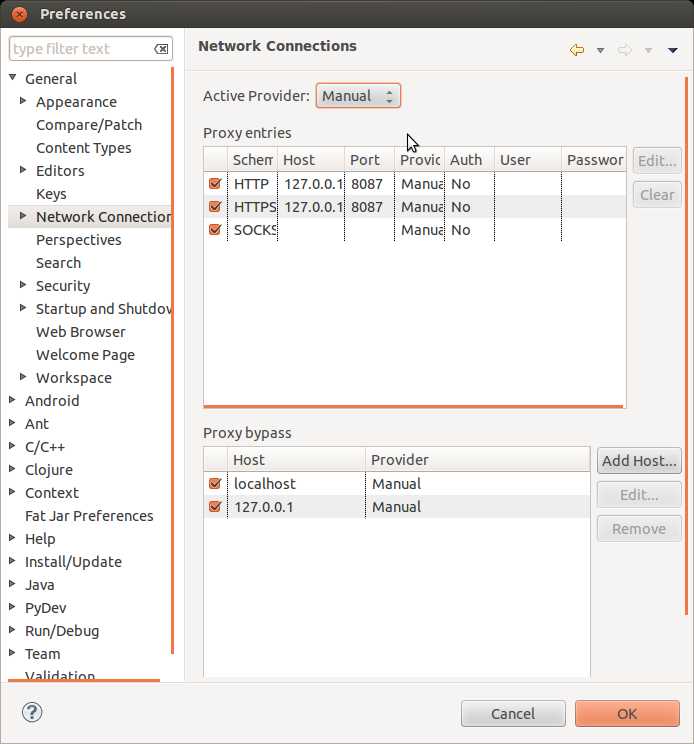Select the 127.0.0.1 bypass host row

397,507
